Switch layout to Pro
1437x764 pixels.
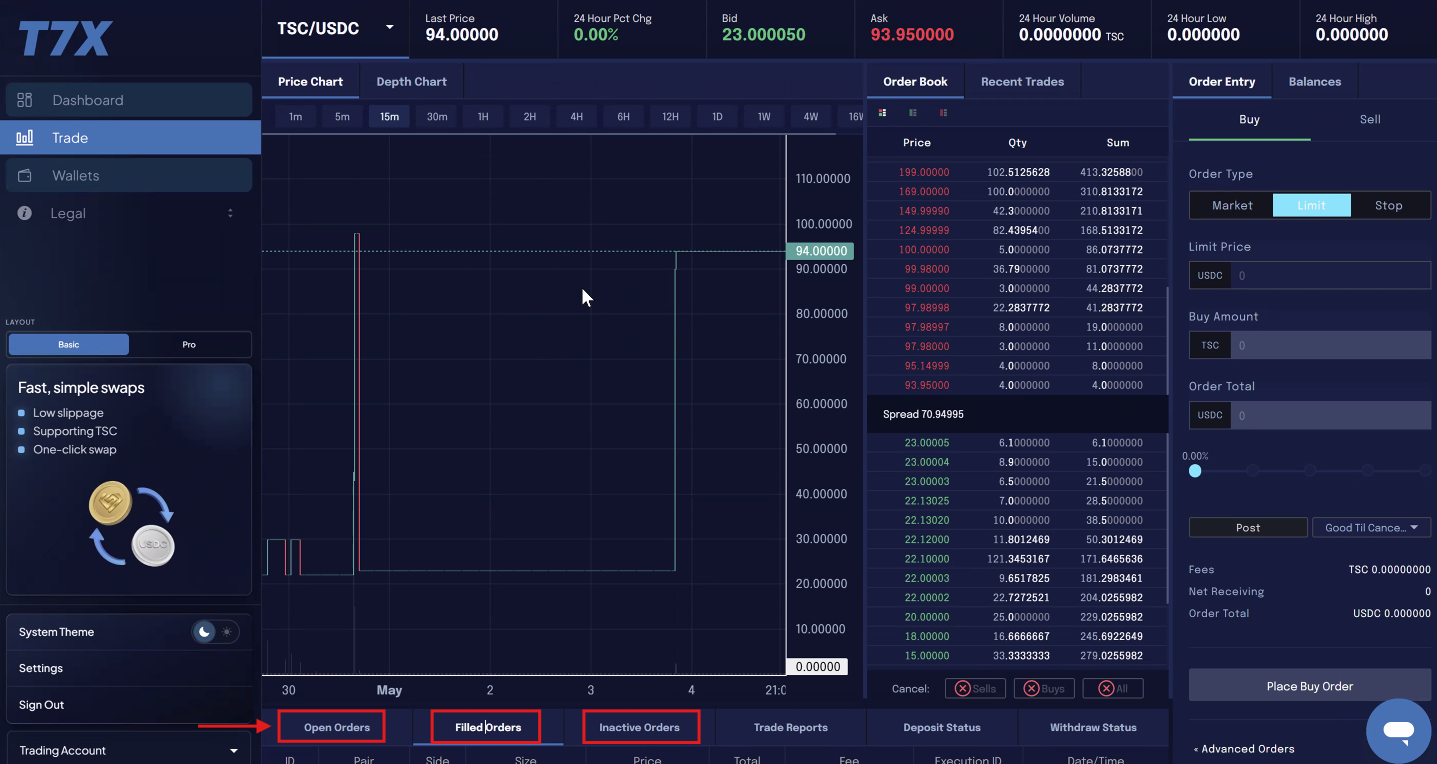pyautogui.click(x=189, y=345)
